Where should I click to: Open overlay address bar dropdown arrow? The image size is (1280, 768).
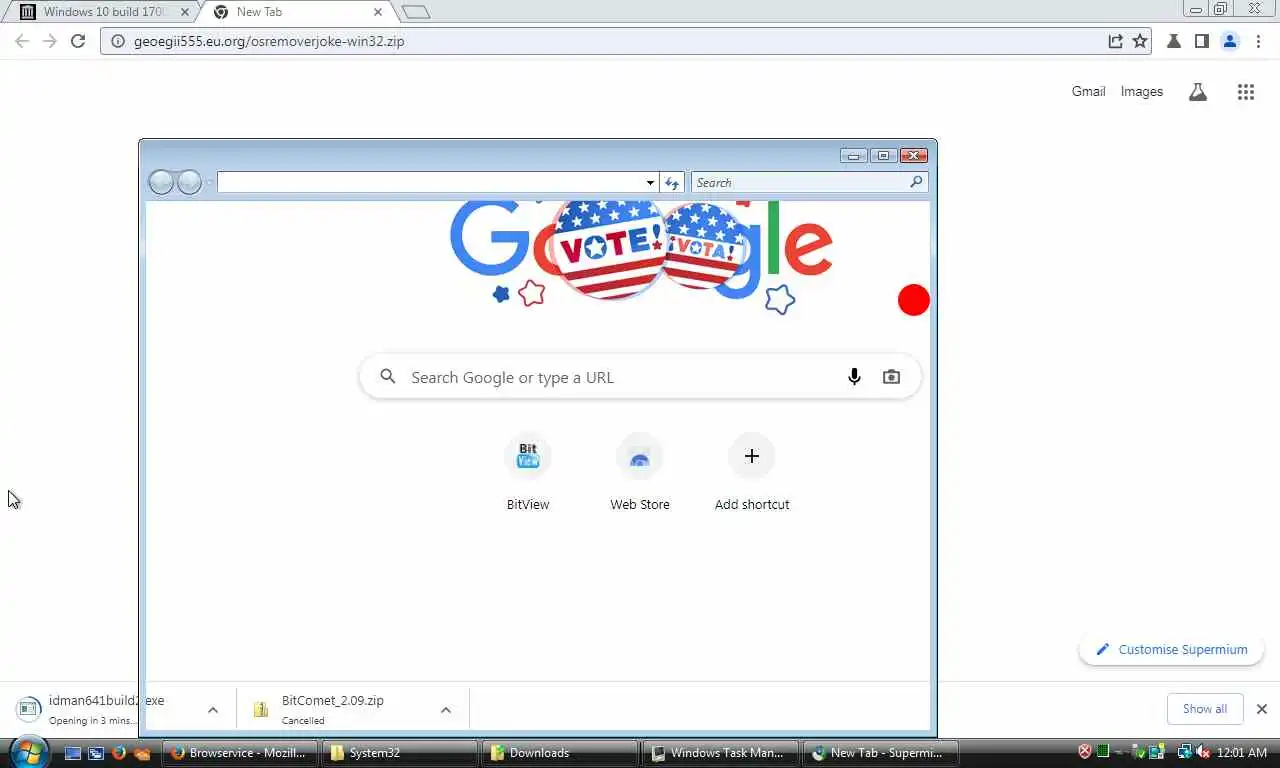[x=650, y=182]
